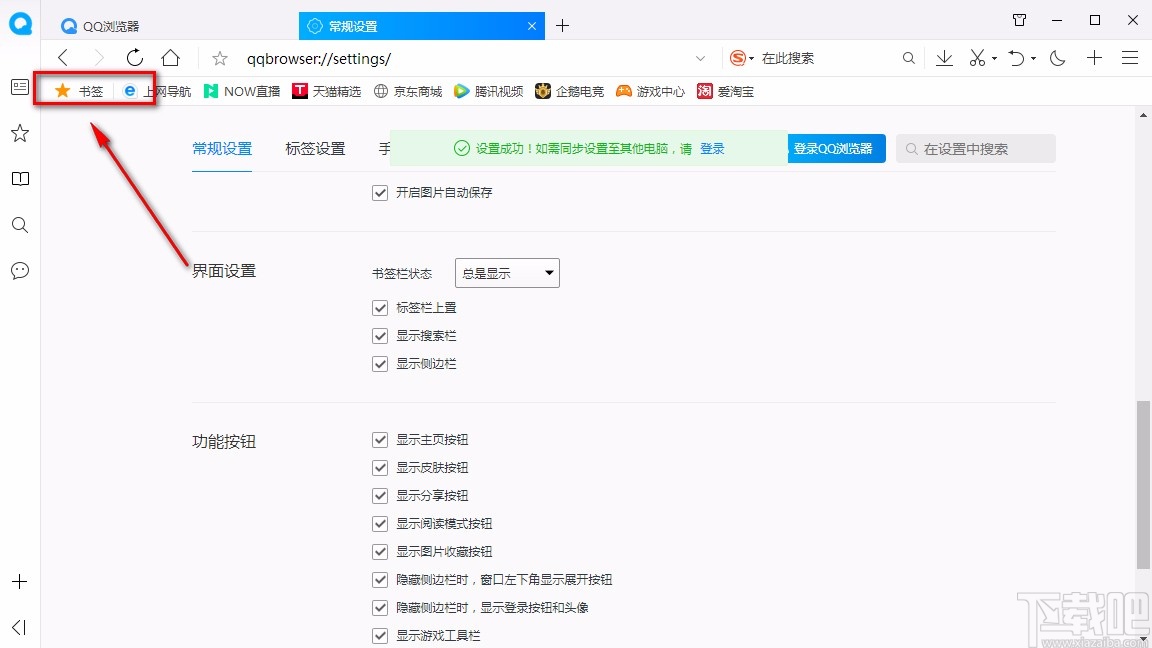Enable night mode with the moon icon
Image resolution: width=1152 pixels, height=648 pixels.
point(1057,58)
